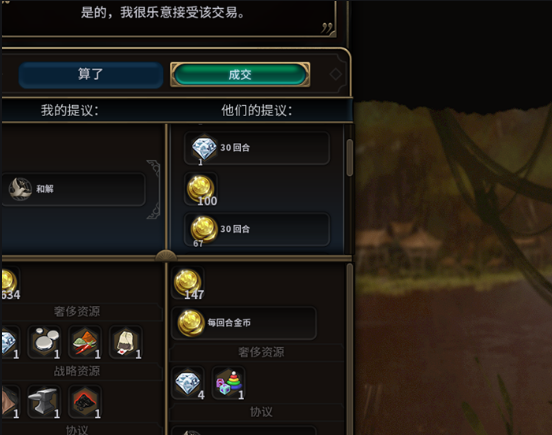Screen dimensions: 552x435
Task: Click their inventory panel scrollbar
Action: click(349, 348)
